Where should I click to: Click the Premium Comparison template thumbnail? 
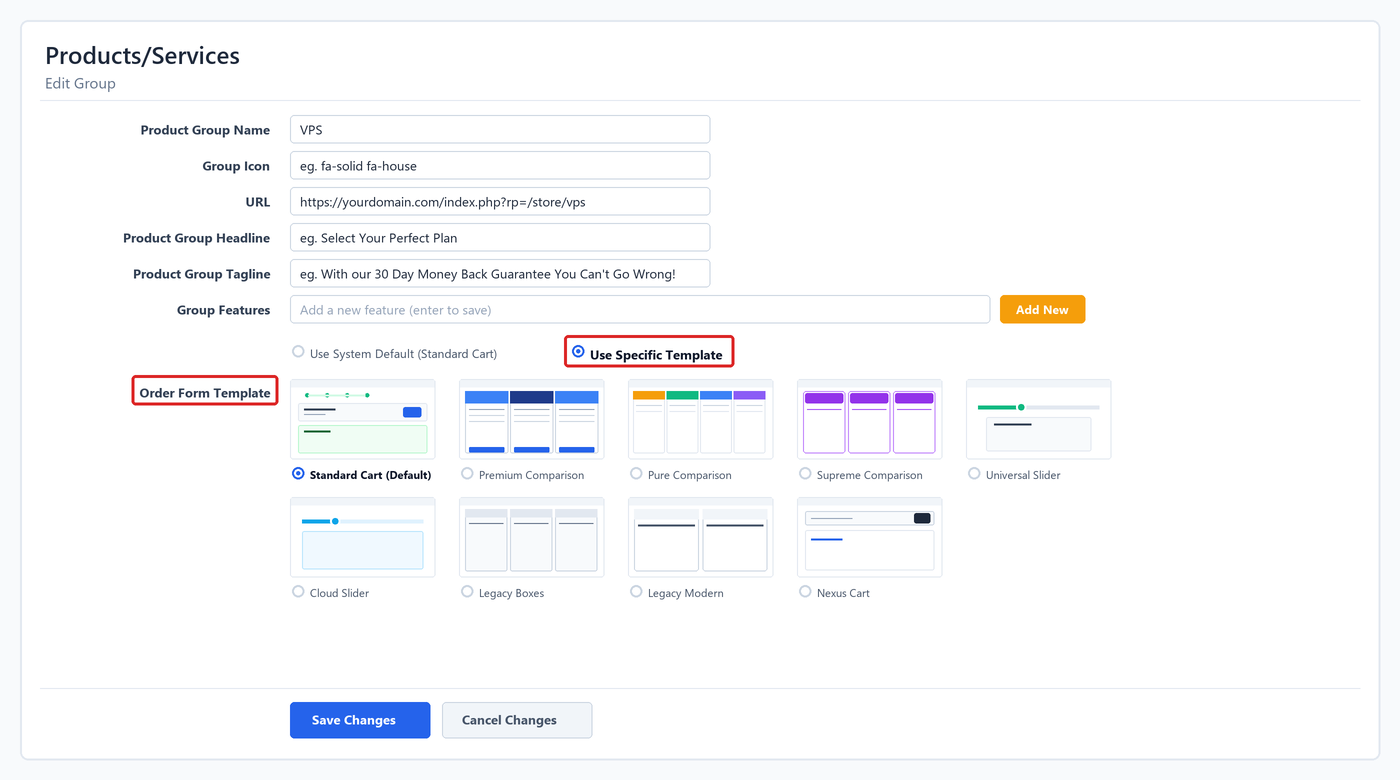tap(532, 420)
